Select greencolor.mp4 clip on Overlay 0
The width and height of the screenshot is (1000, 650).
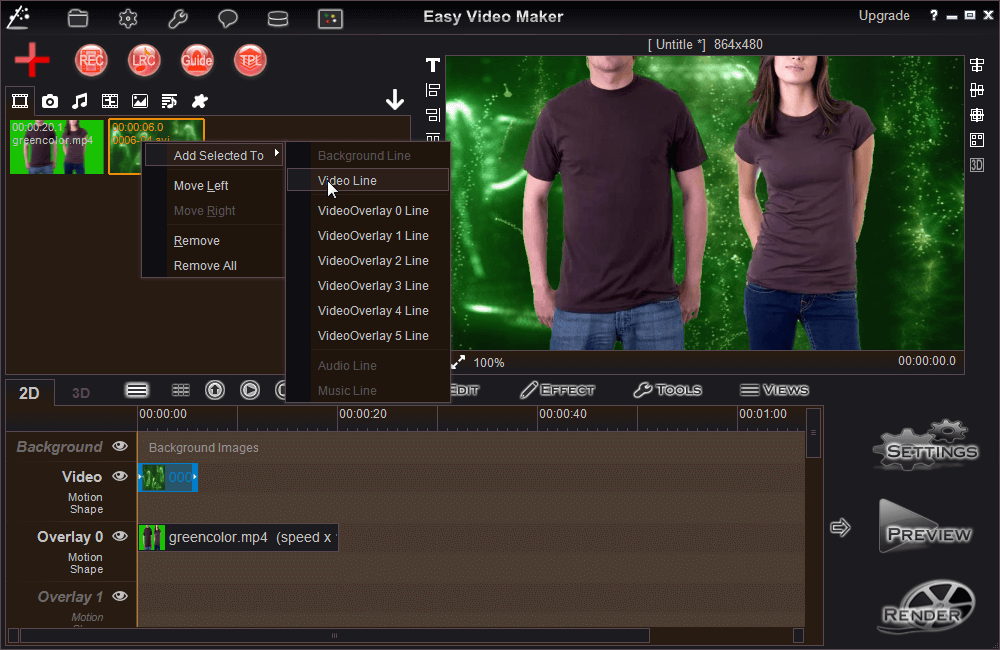238,537
